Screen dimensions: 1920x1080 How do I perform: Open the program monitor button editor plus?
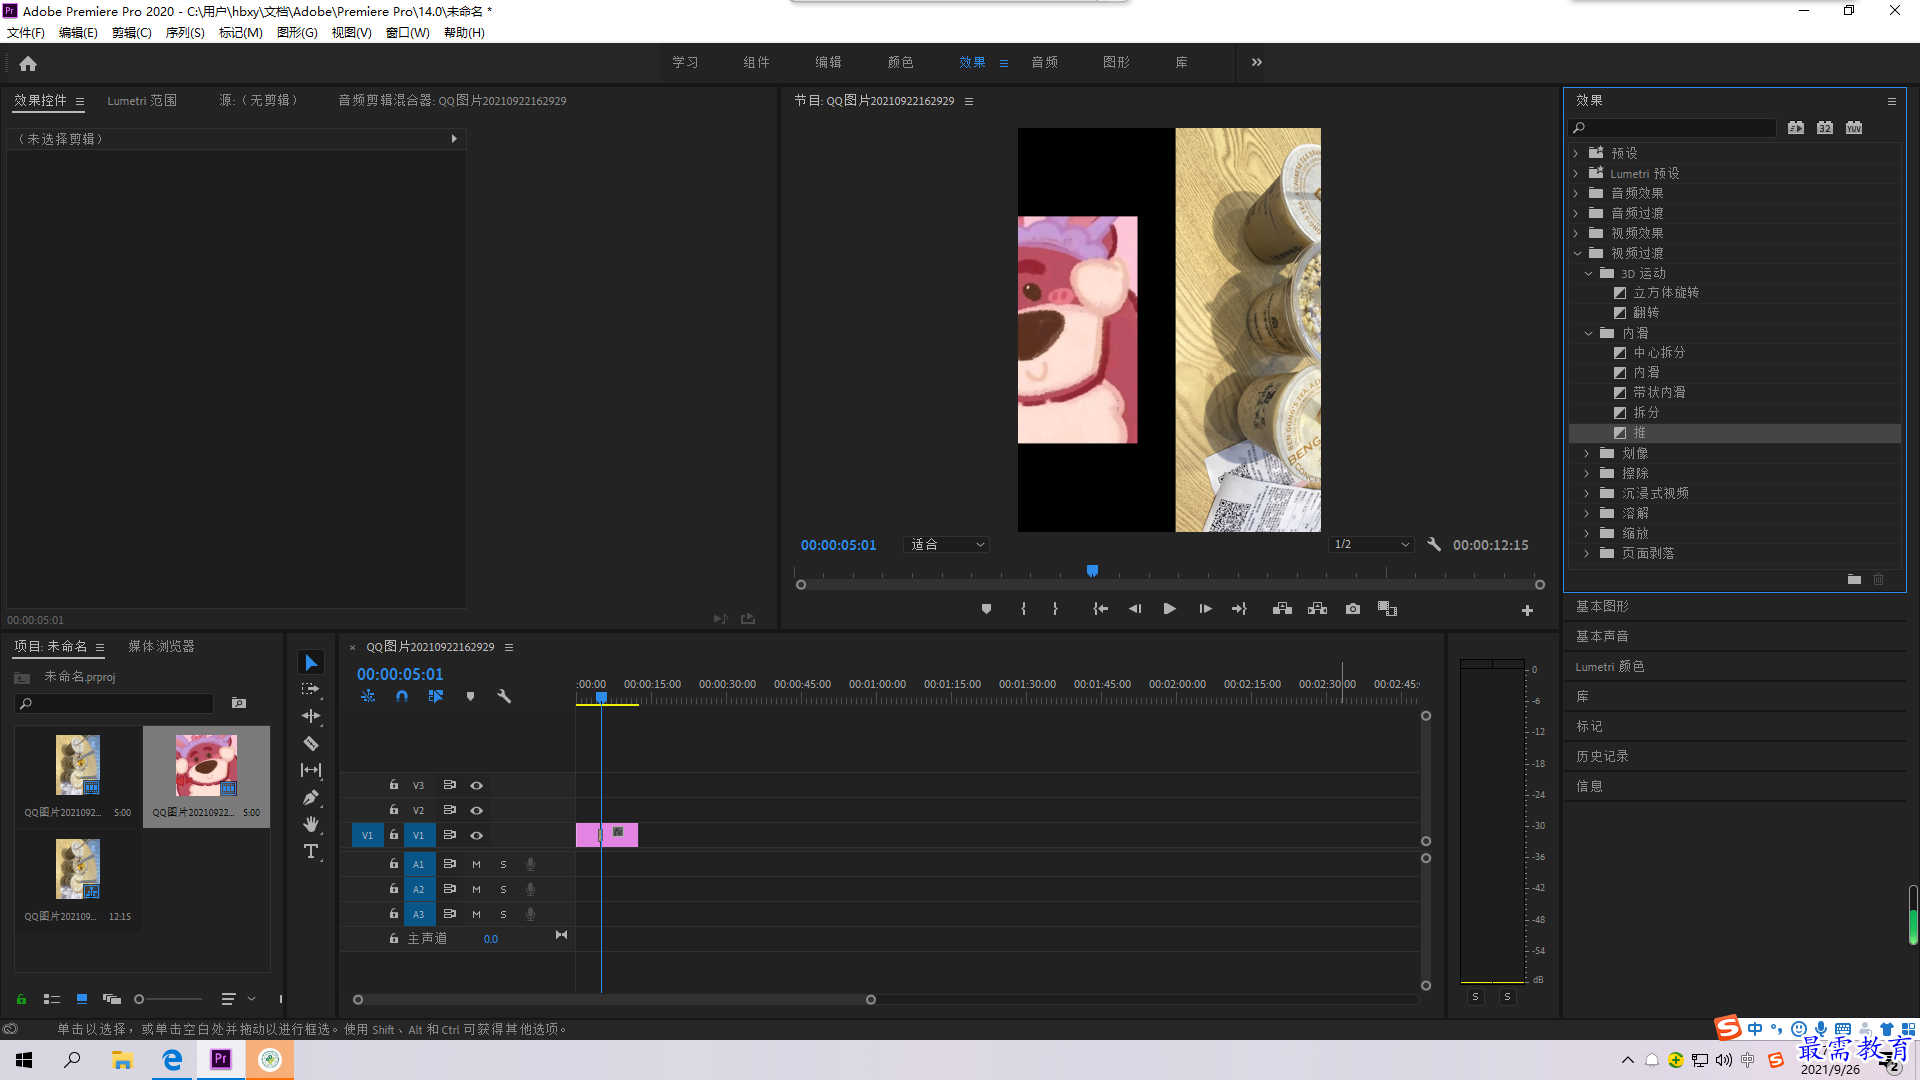(x=1527, y=610)
